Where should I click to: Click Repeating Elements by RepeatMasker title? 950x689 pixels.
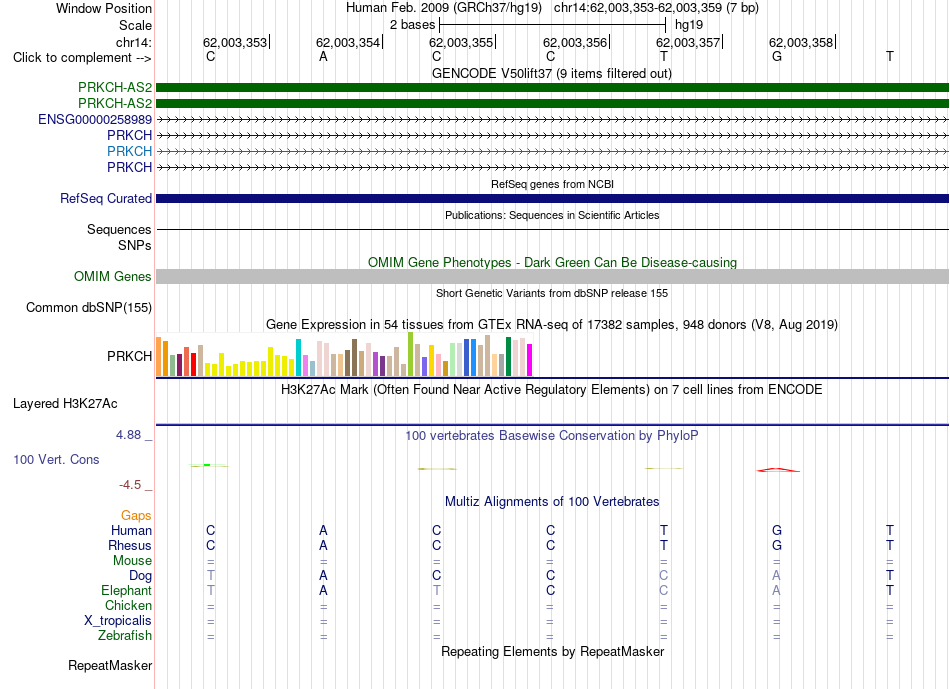click(552, 651)
